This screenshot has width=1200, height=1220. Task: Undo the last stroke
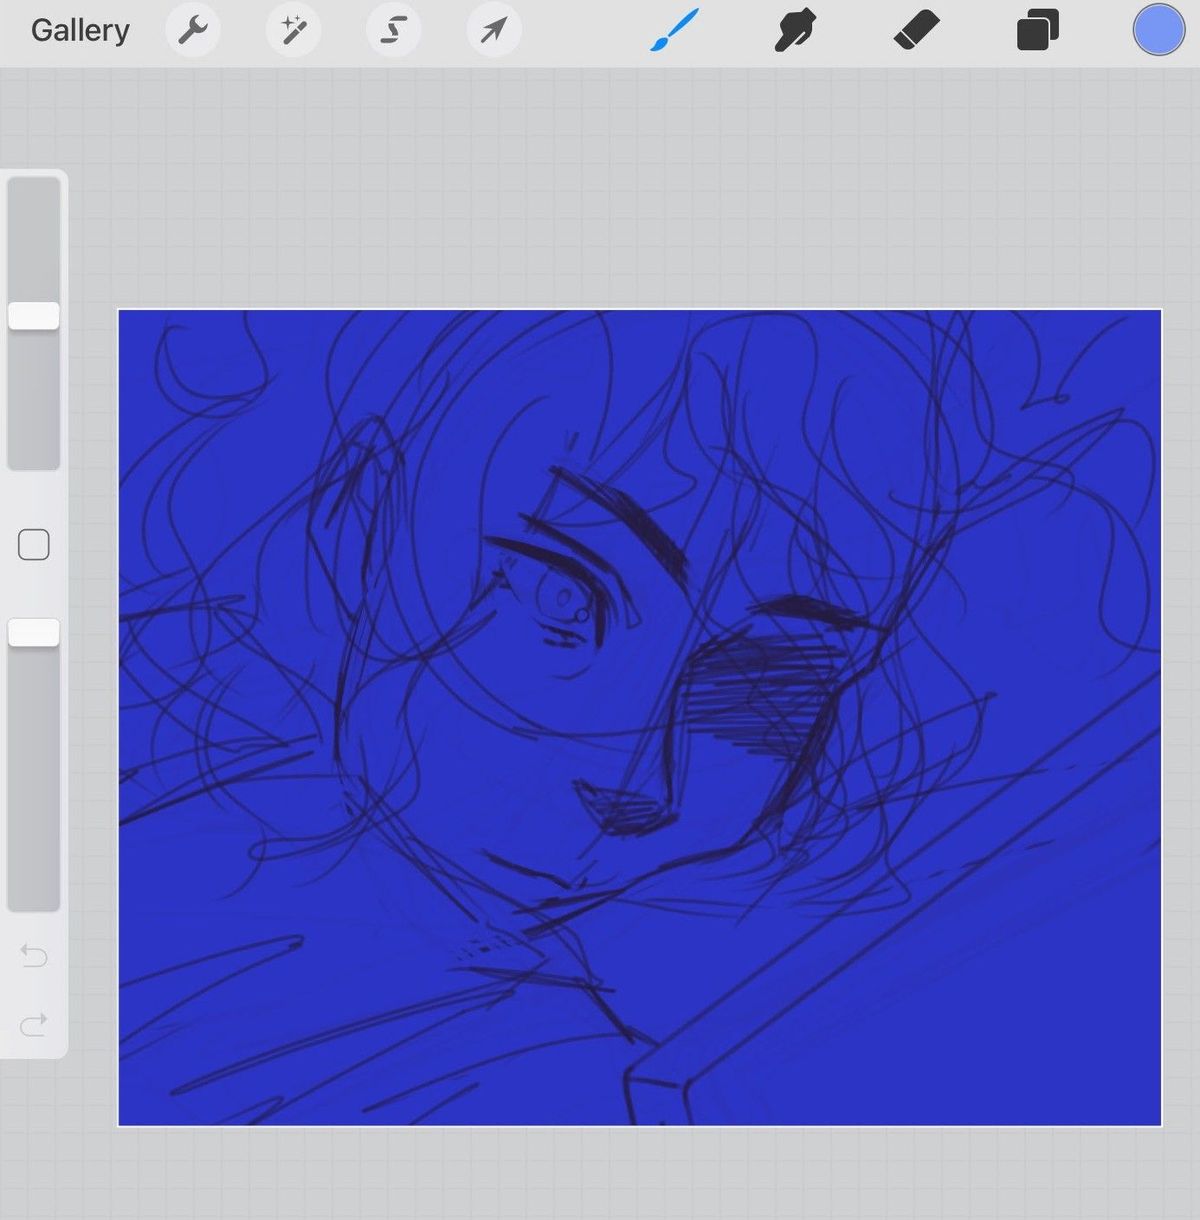[34, 956]
